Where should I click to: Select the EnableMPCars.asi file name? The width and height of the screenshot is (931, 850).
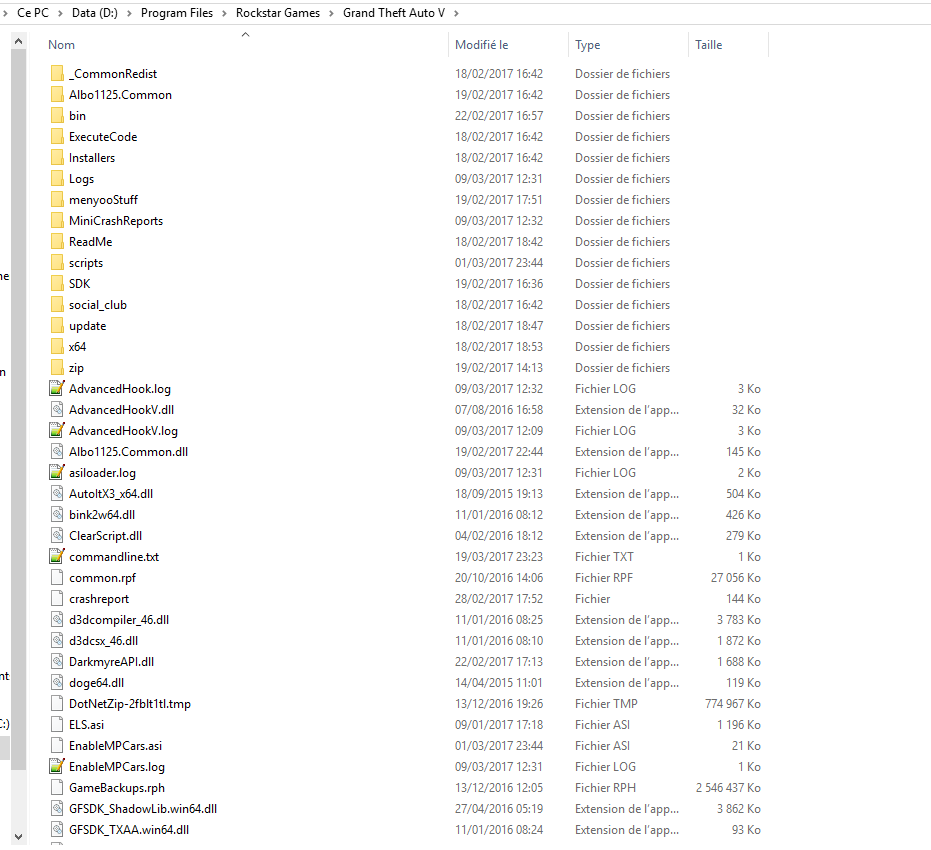[115, 746]
